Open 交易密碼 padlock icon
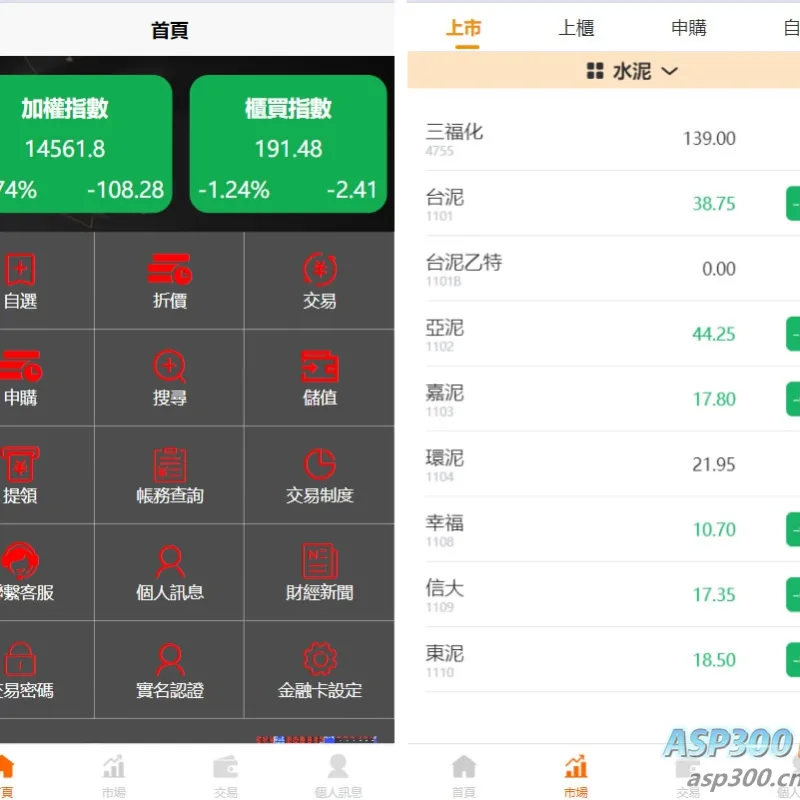 click(20, 659)
